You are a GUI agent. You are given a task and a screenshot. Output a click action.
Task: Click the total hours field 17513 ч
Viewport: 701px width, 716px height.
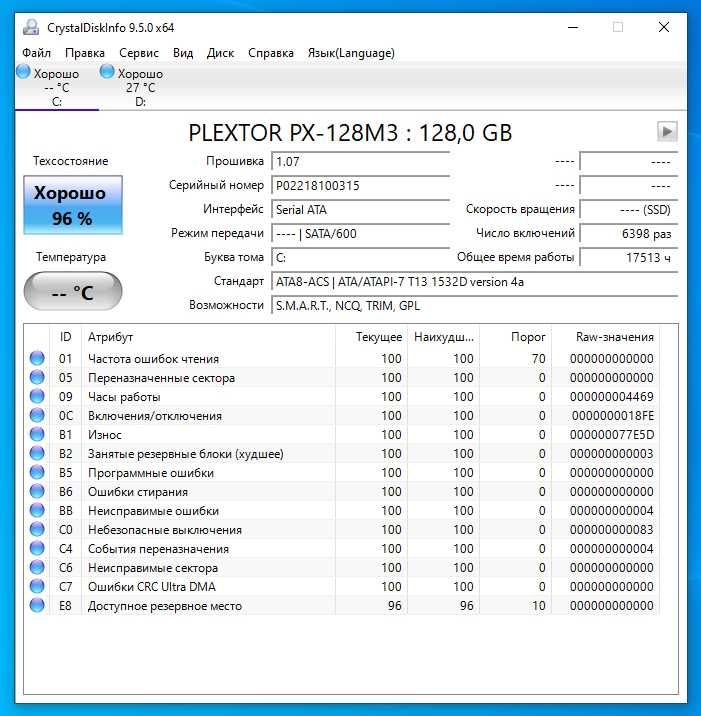coord(629,258)
